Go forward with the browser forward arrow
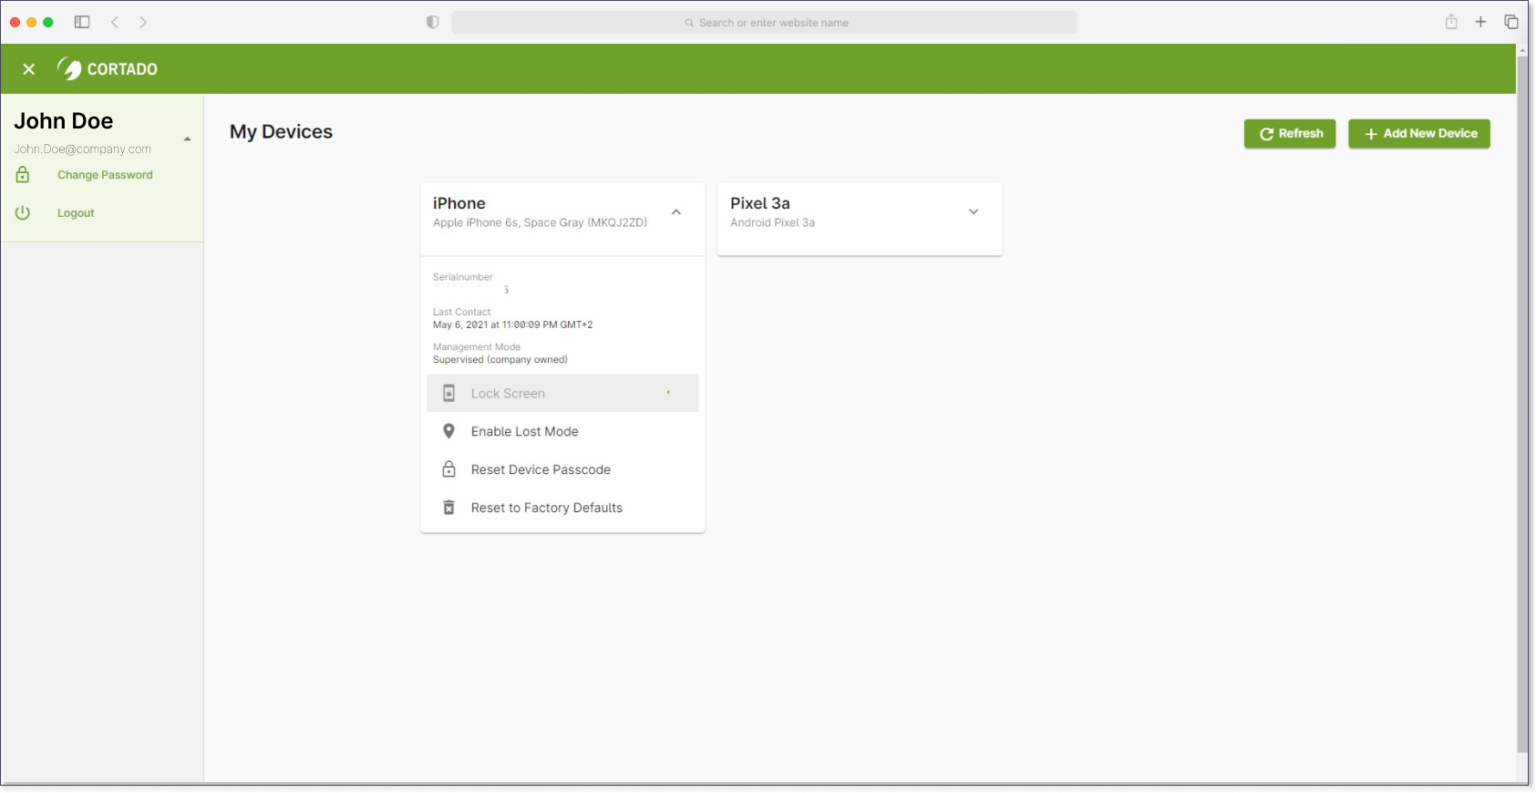Viewport: 1536px width, 793px height. (x=143, y=22)
